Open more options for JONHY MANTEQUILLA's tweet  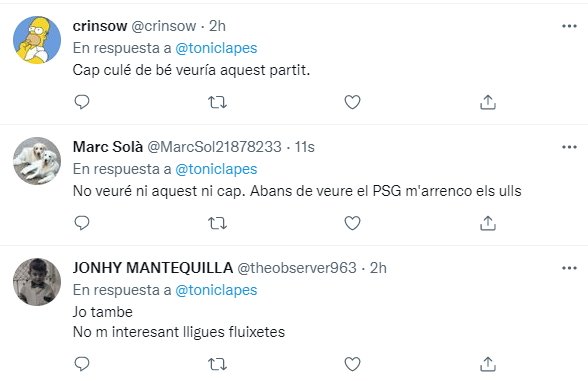pos(569,268)
